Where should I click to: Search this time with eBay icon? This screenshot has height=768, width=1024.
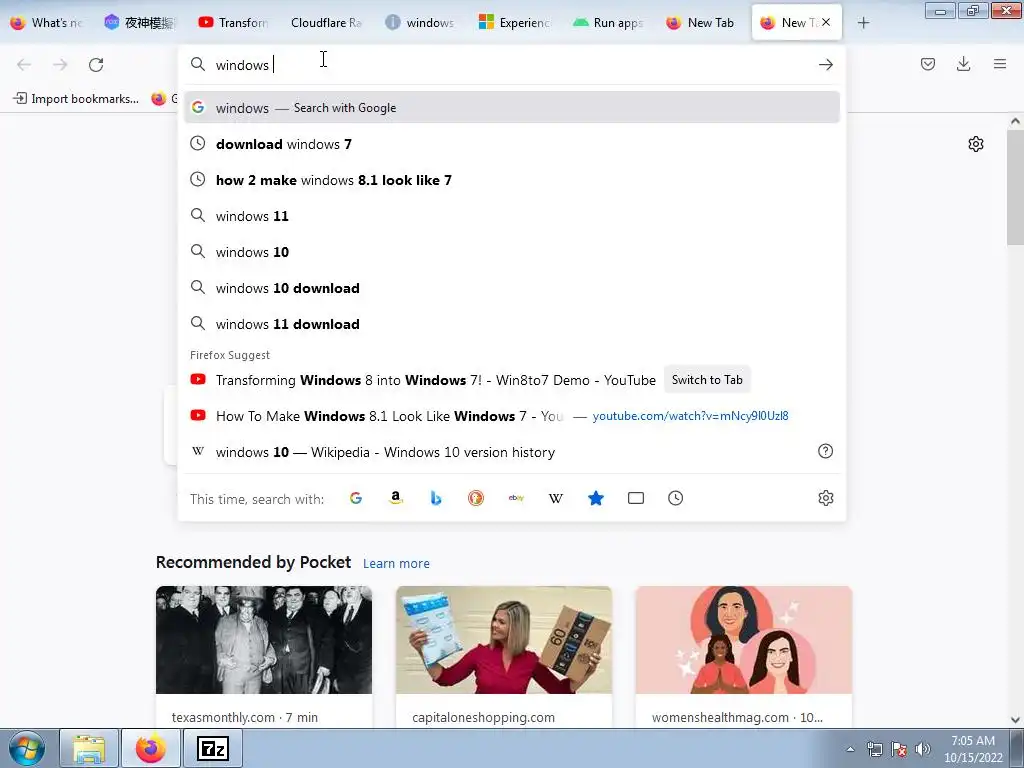coord(516,498)
